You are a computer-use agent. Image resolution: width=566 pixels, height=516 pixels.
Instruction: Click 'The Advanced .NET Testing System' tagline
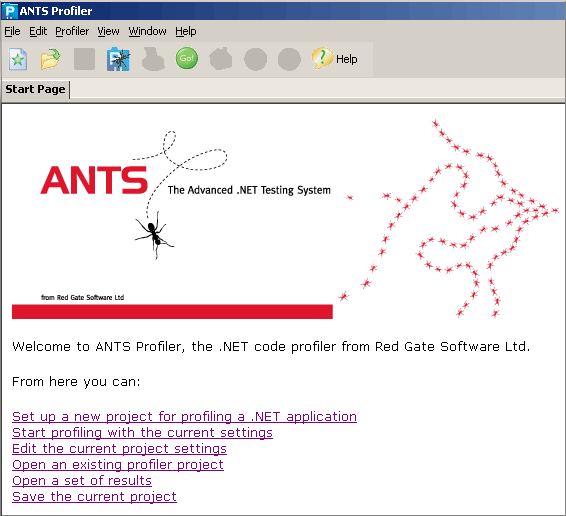click(249, 190)
